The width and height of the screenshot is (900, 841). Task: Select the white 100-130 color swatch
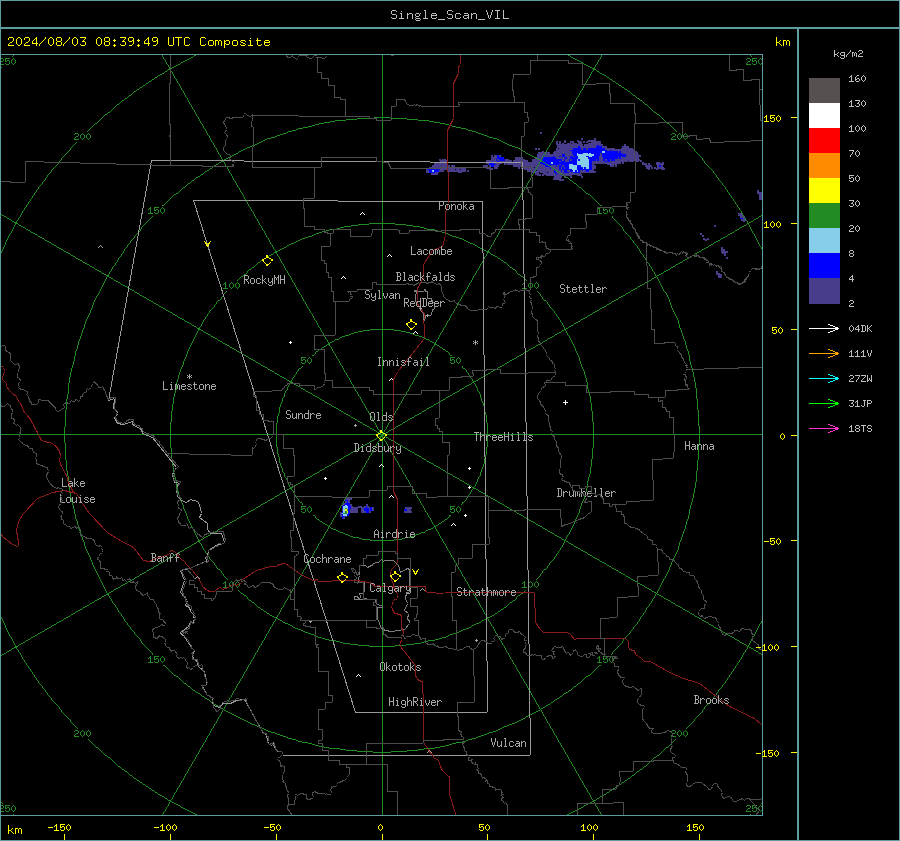(824, 116)
